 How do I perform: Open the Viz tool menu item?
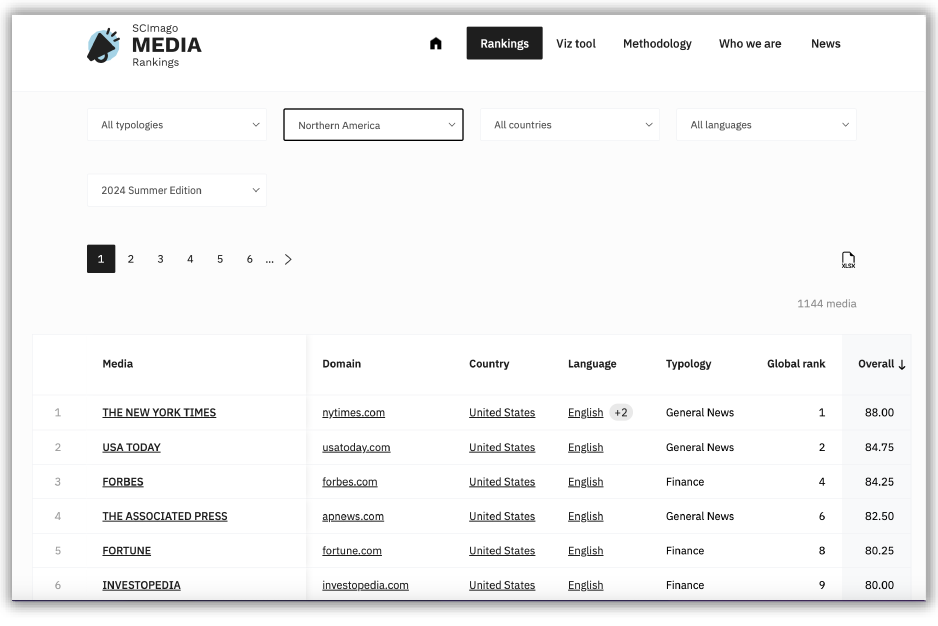click(575, 44)
